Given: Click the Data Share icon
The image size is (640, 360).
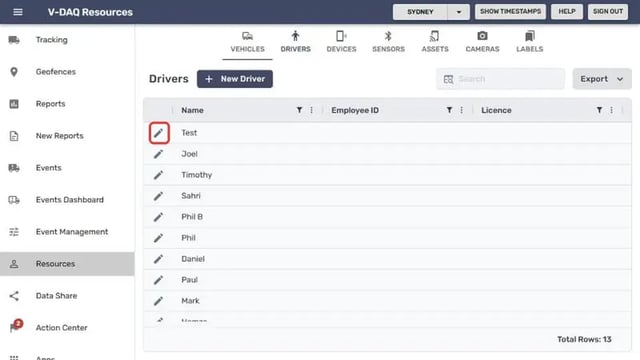Looking at the screenshot, I should (x=14, y=296).
